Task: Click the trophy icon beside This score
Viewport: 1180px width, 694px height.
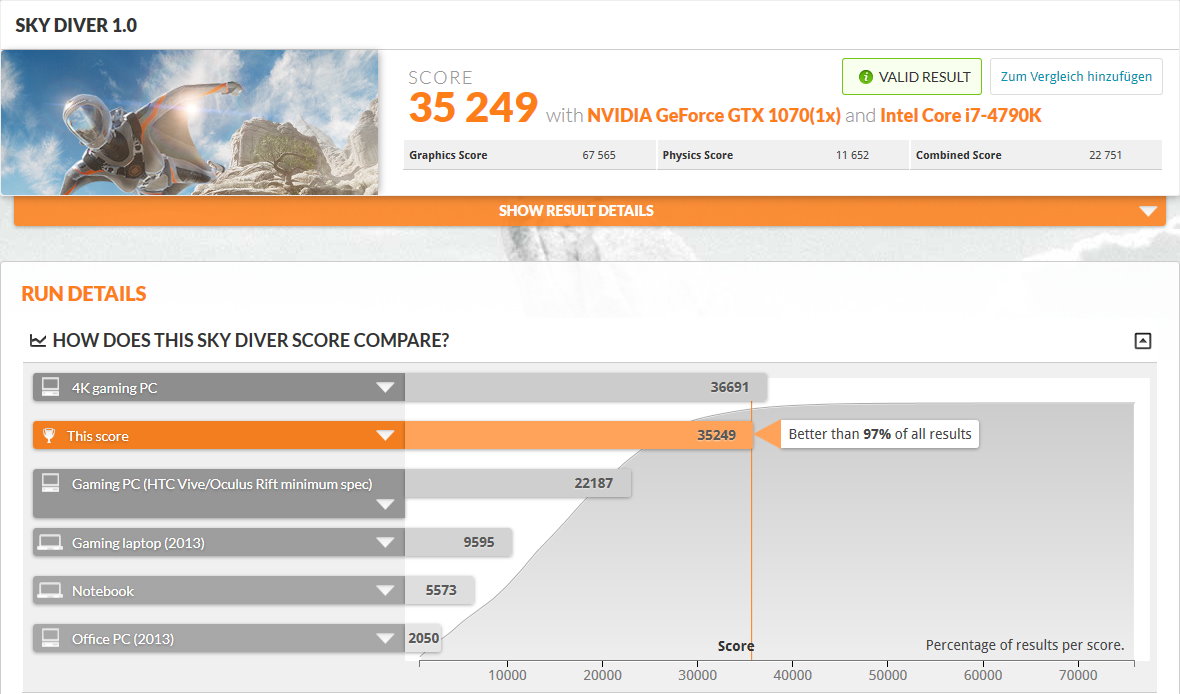Action: 49,436
